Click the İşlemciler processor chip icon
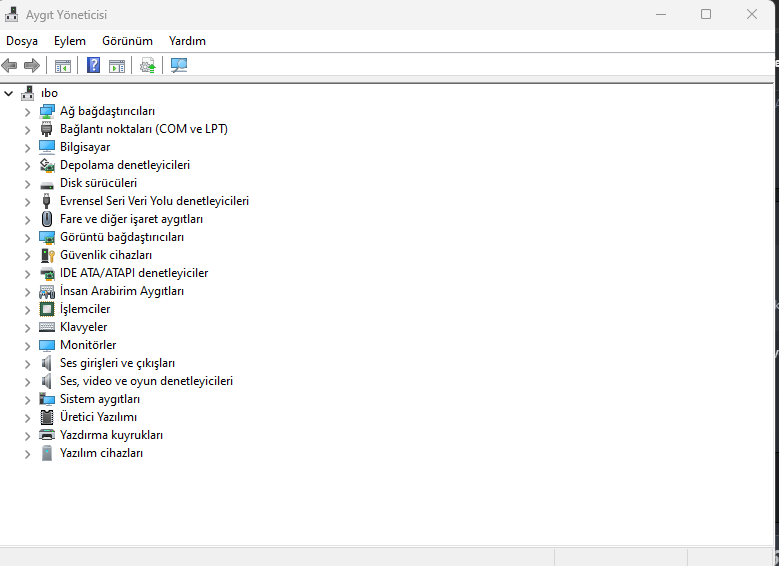 click(x=47, y=309)
